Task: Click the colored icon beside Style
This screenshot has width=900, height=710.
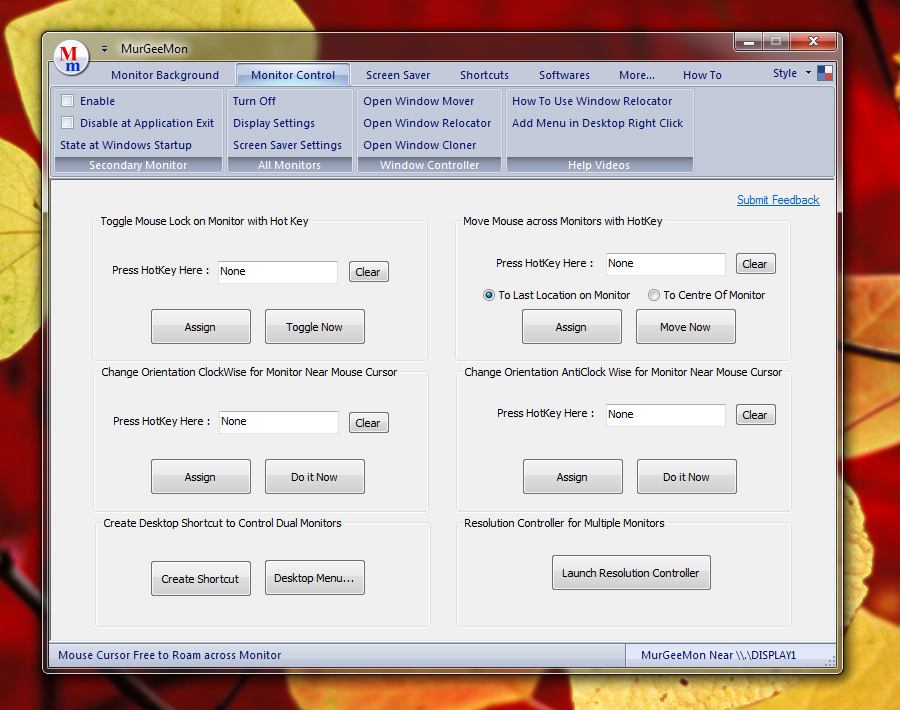Action: (825, 73)
